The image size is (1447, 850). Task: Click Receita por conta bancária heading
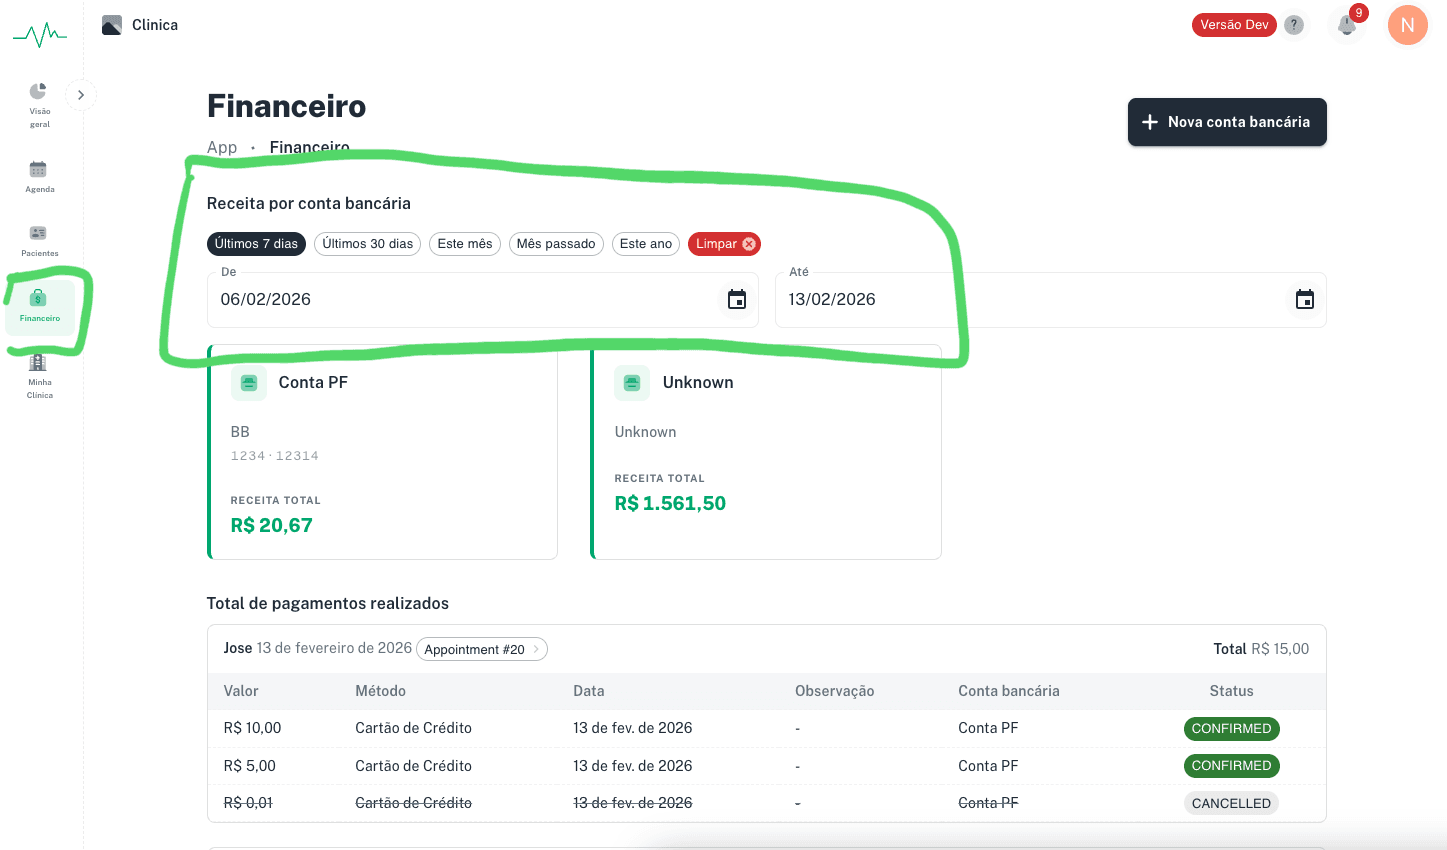click(309, 203)
